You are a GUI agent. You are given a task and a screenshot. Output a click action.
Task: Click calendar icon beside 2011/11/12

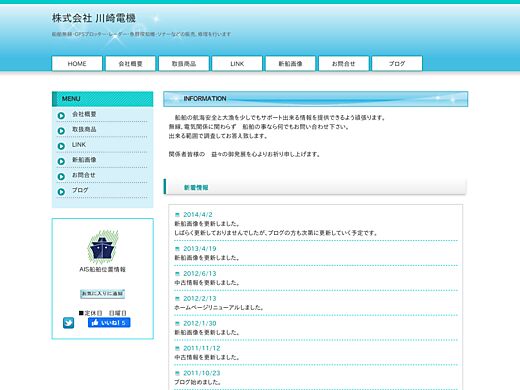coord(177,349)
